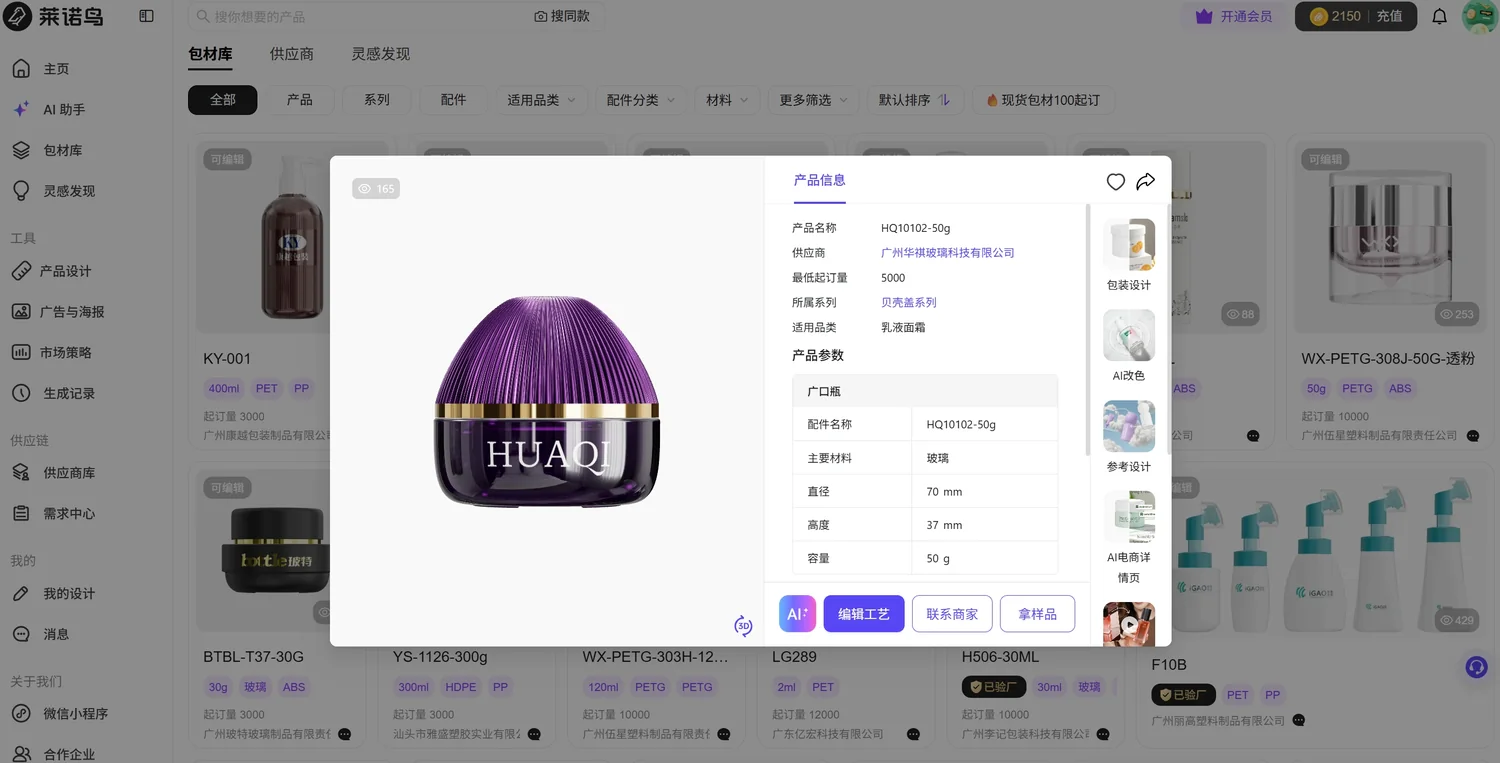Select the 配件 filter
This screenshot has width=1500, height=763.
click(x=454, y=100)
